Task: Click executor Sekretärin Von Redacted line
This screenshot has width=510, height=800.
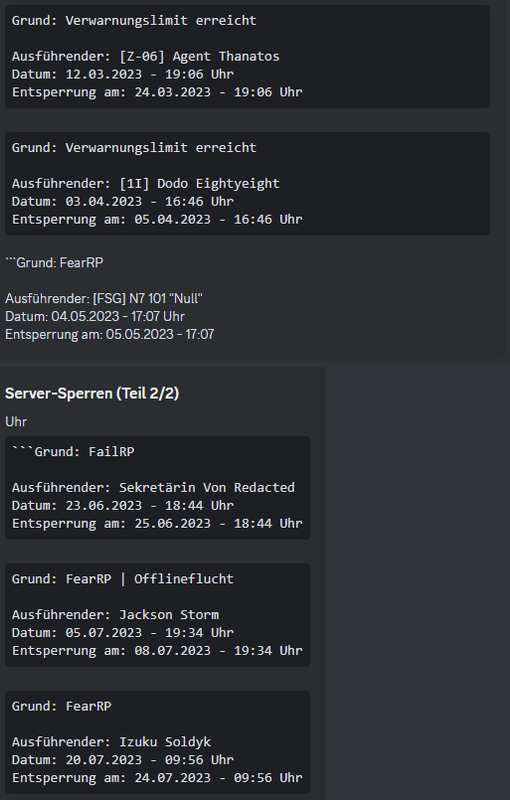Action: pos(154,488)
